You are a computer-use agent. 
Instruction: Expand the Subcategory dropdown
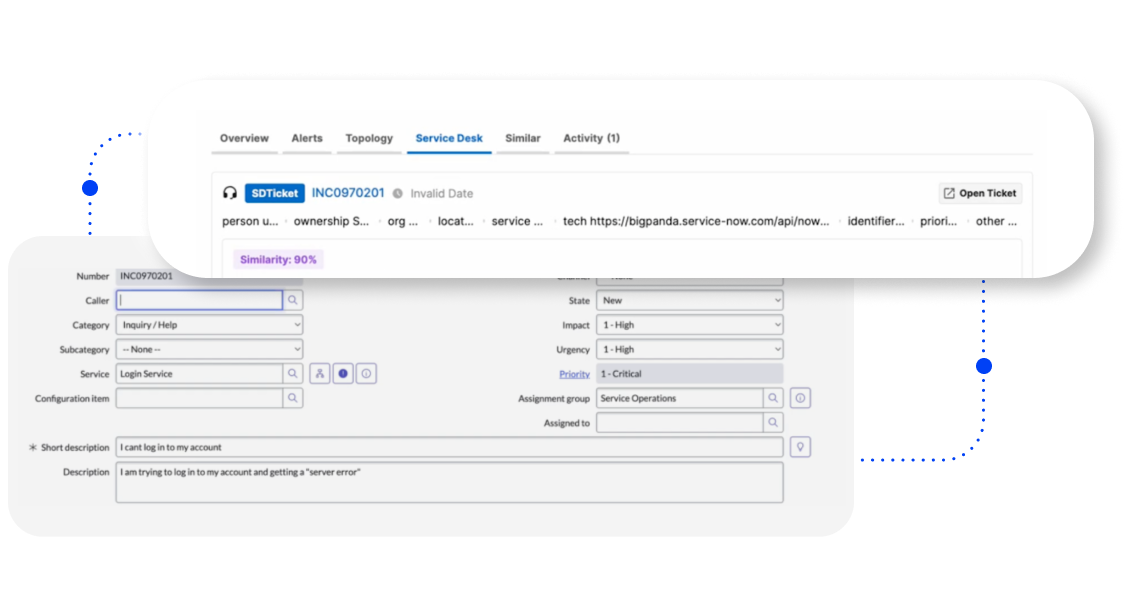point(209,349)
